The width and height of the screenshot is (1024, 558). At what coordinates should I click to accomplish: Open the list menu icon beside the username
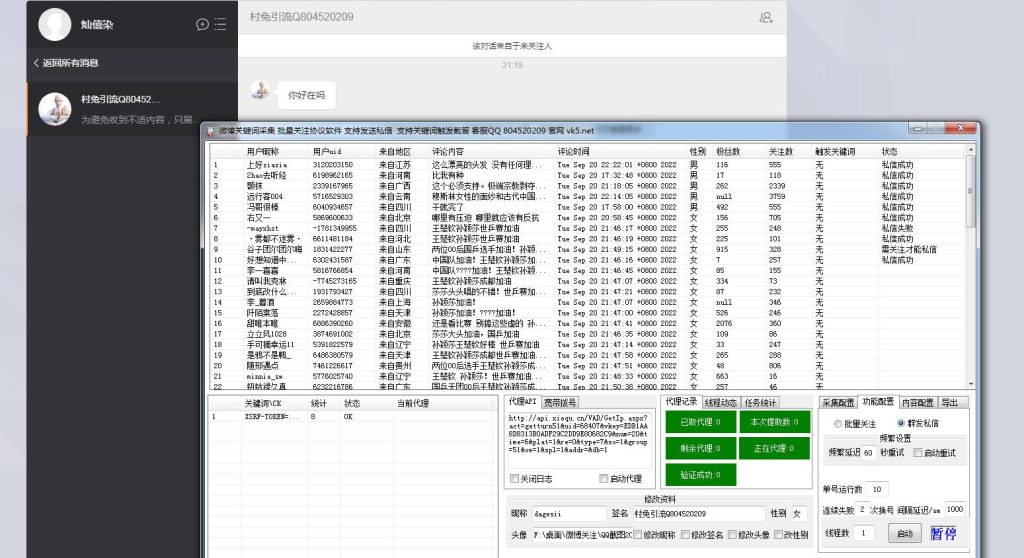(x=220, y=24)
